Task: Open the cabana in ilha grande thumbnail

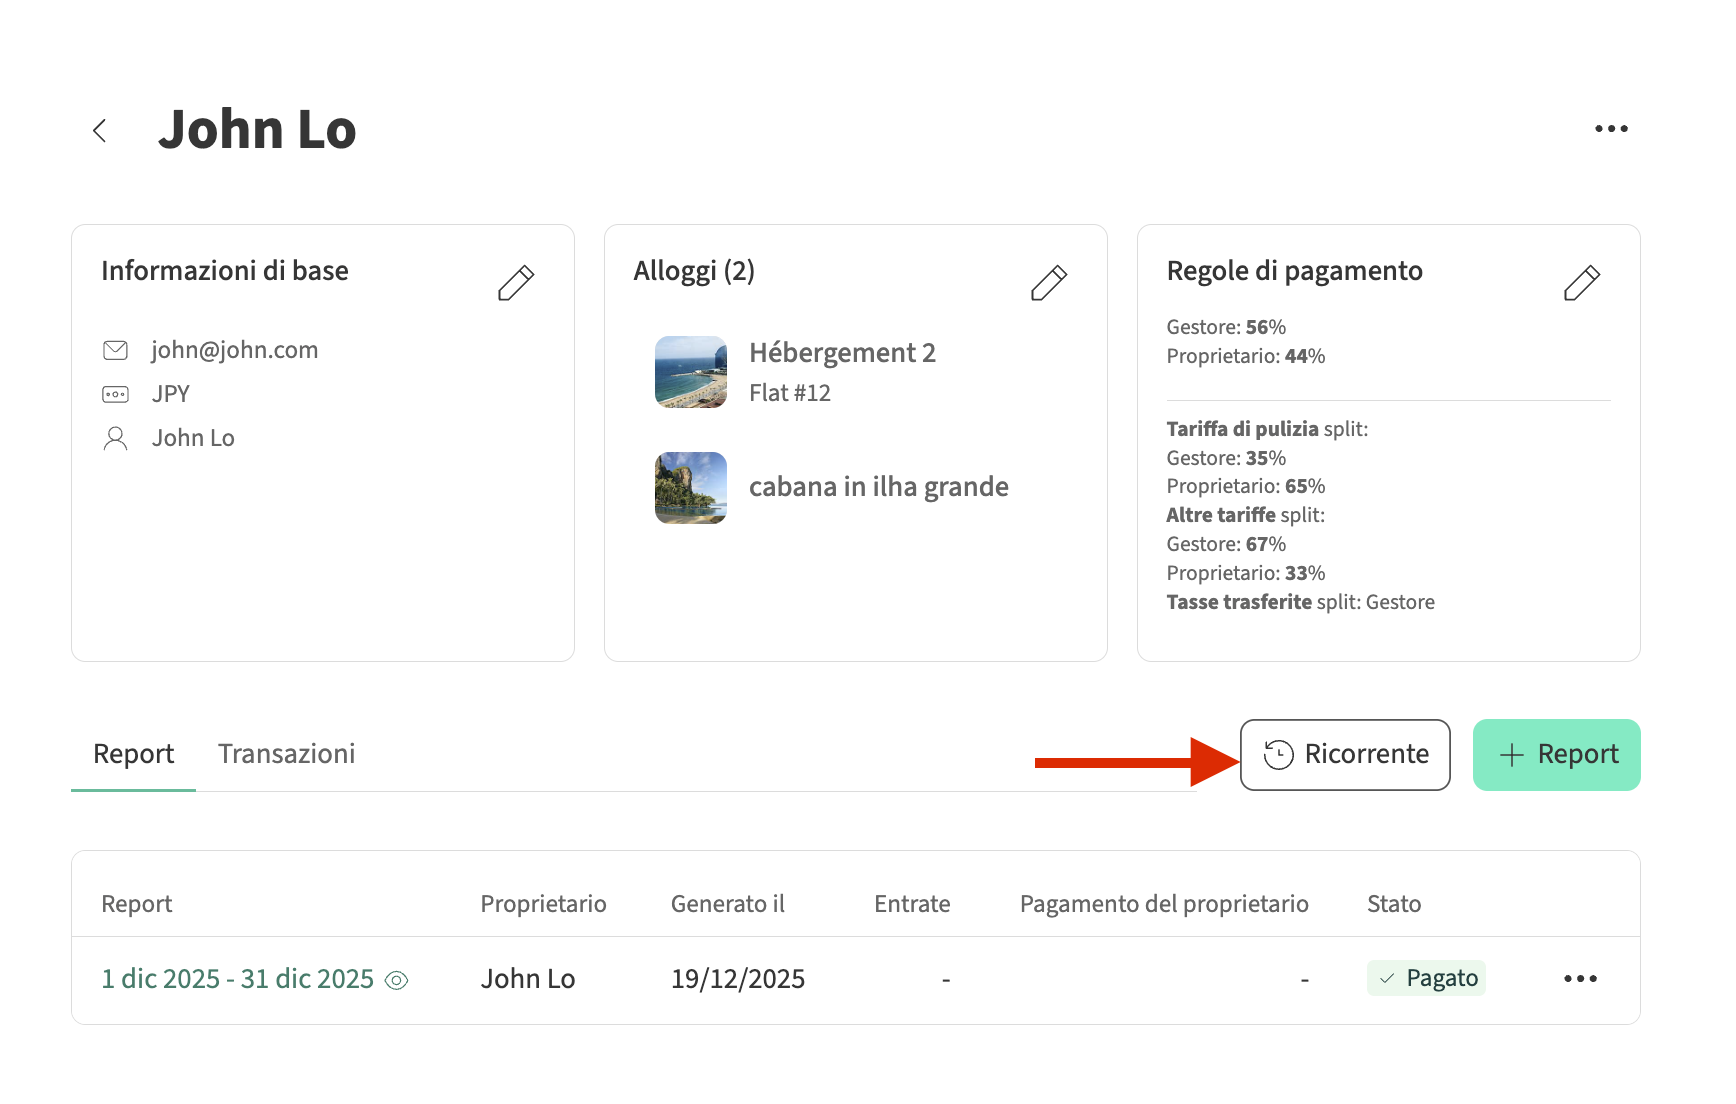Action: pos(691,488)
